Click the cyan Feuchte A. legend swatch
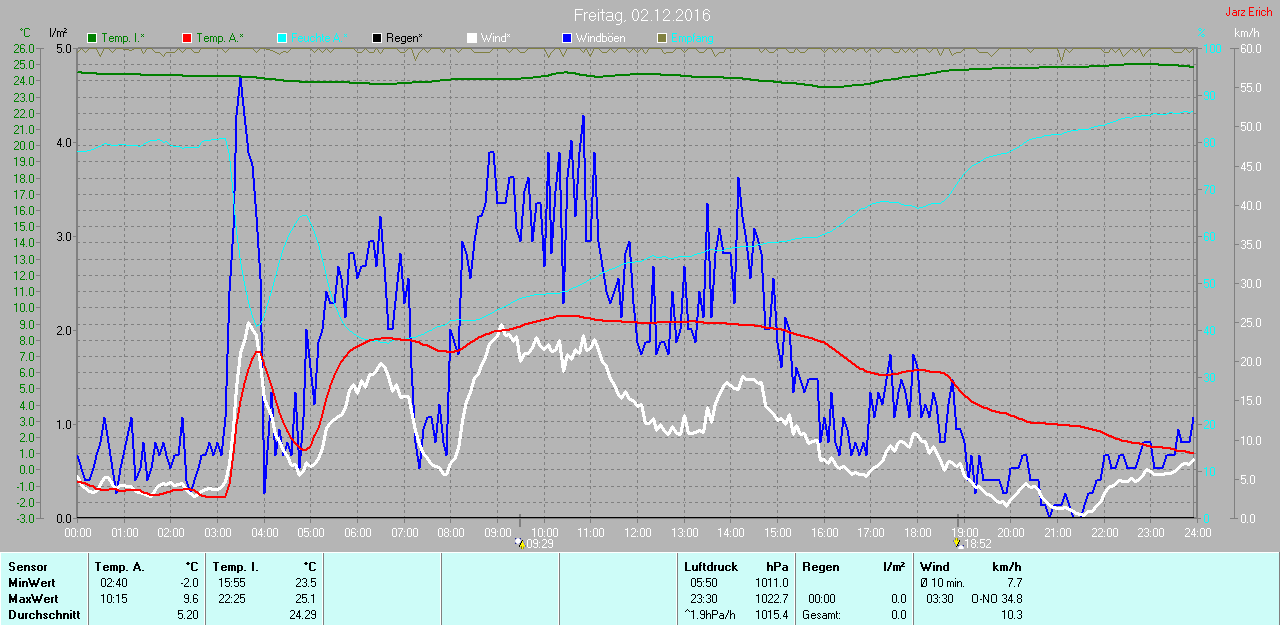The image size is (1280, 625). (281, 38)
